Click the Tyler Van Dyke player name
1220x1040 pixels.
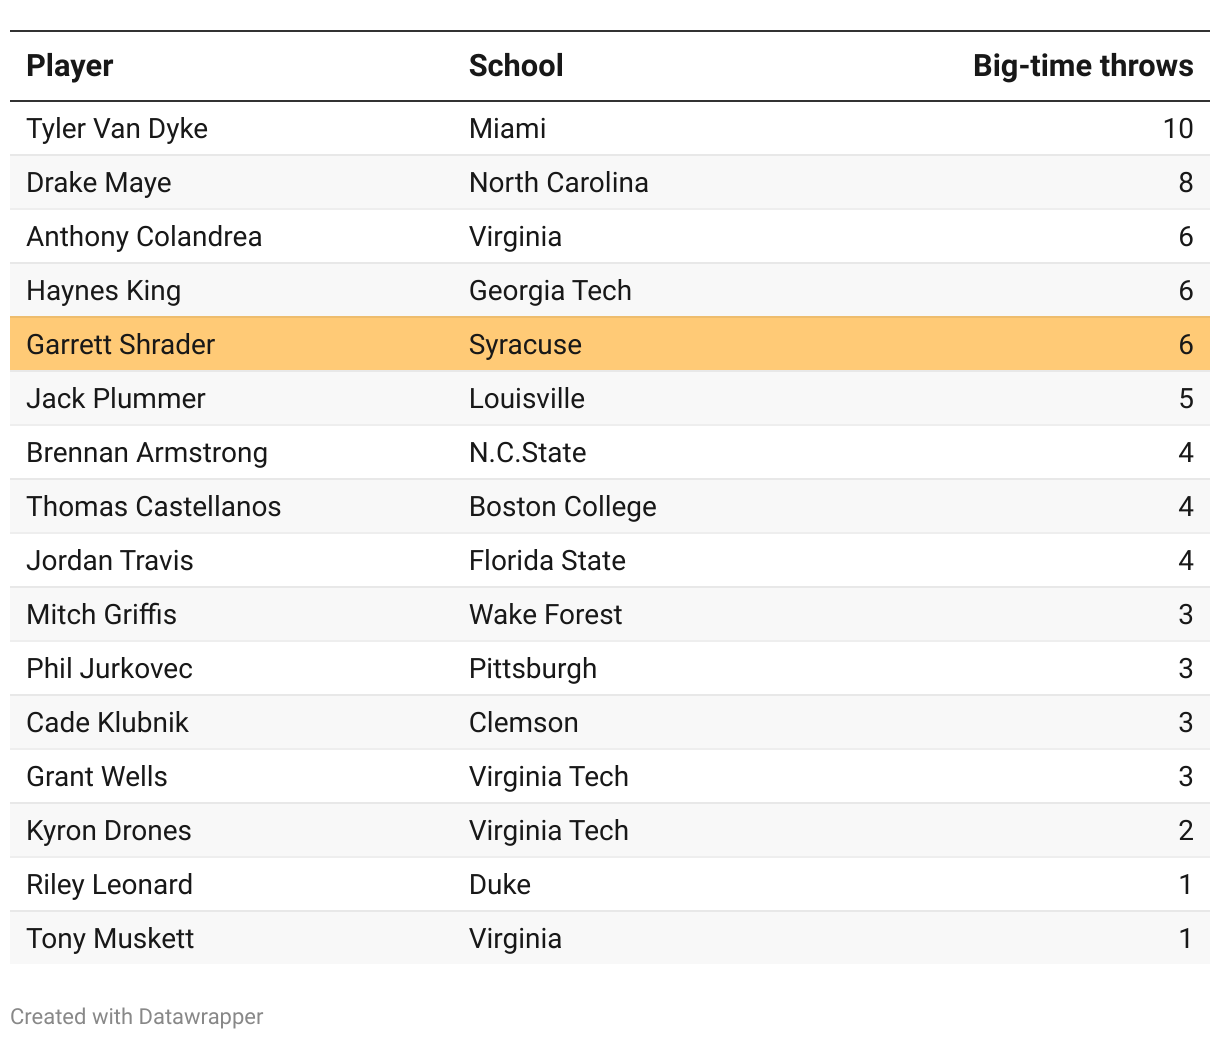coord(117,129)
